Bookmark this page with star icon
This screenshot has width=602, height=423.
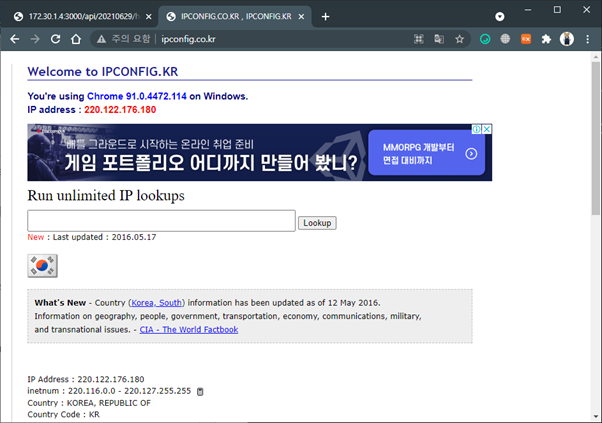[x=460, y=39]
